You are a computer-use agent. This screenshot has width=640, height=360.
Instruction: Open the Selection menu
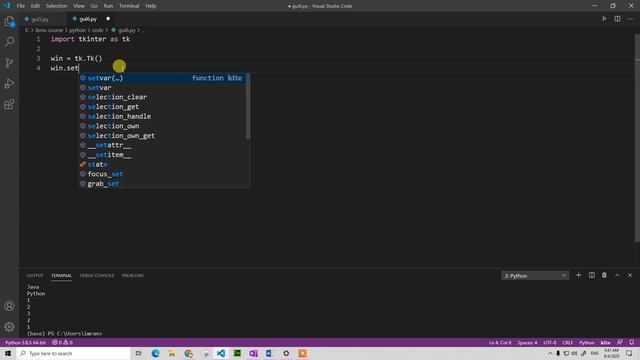[56, 6]
